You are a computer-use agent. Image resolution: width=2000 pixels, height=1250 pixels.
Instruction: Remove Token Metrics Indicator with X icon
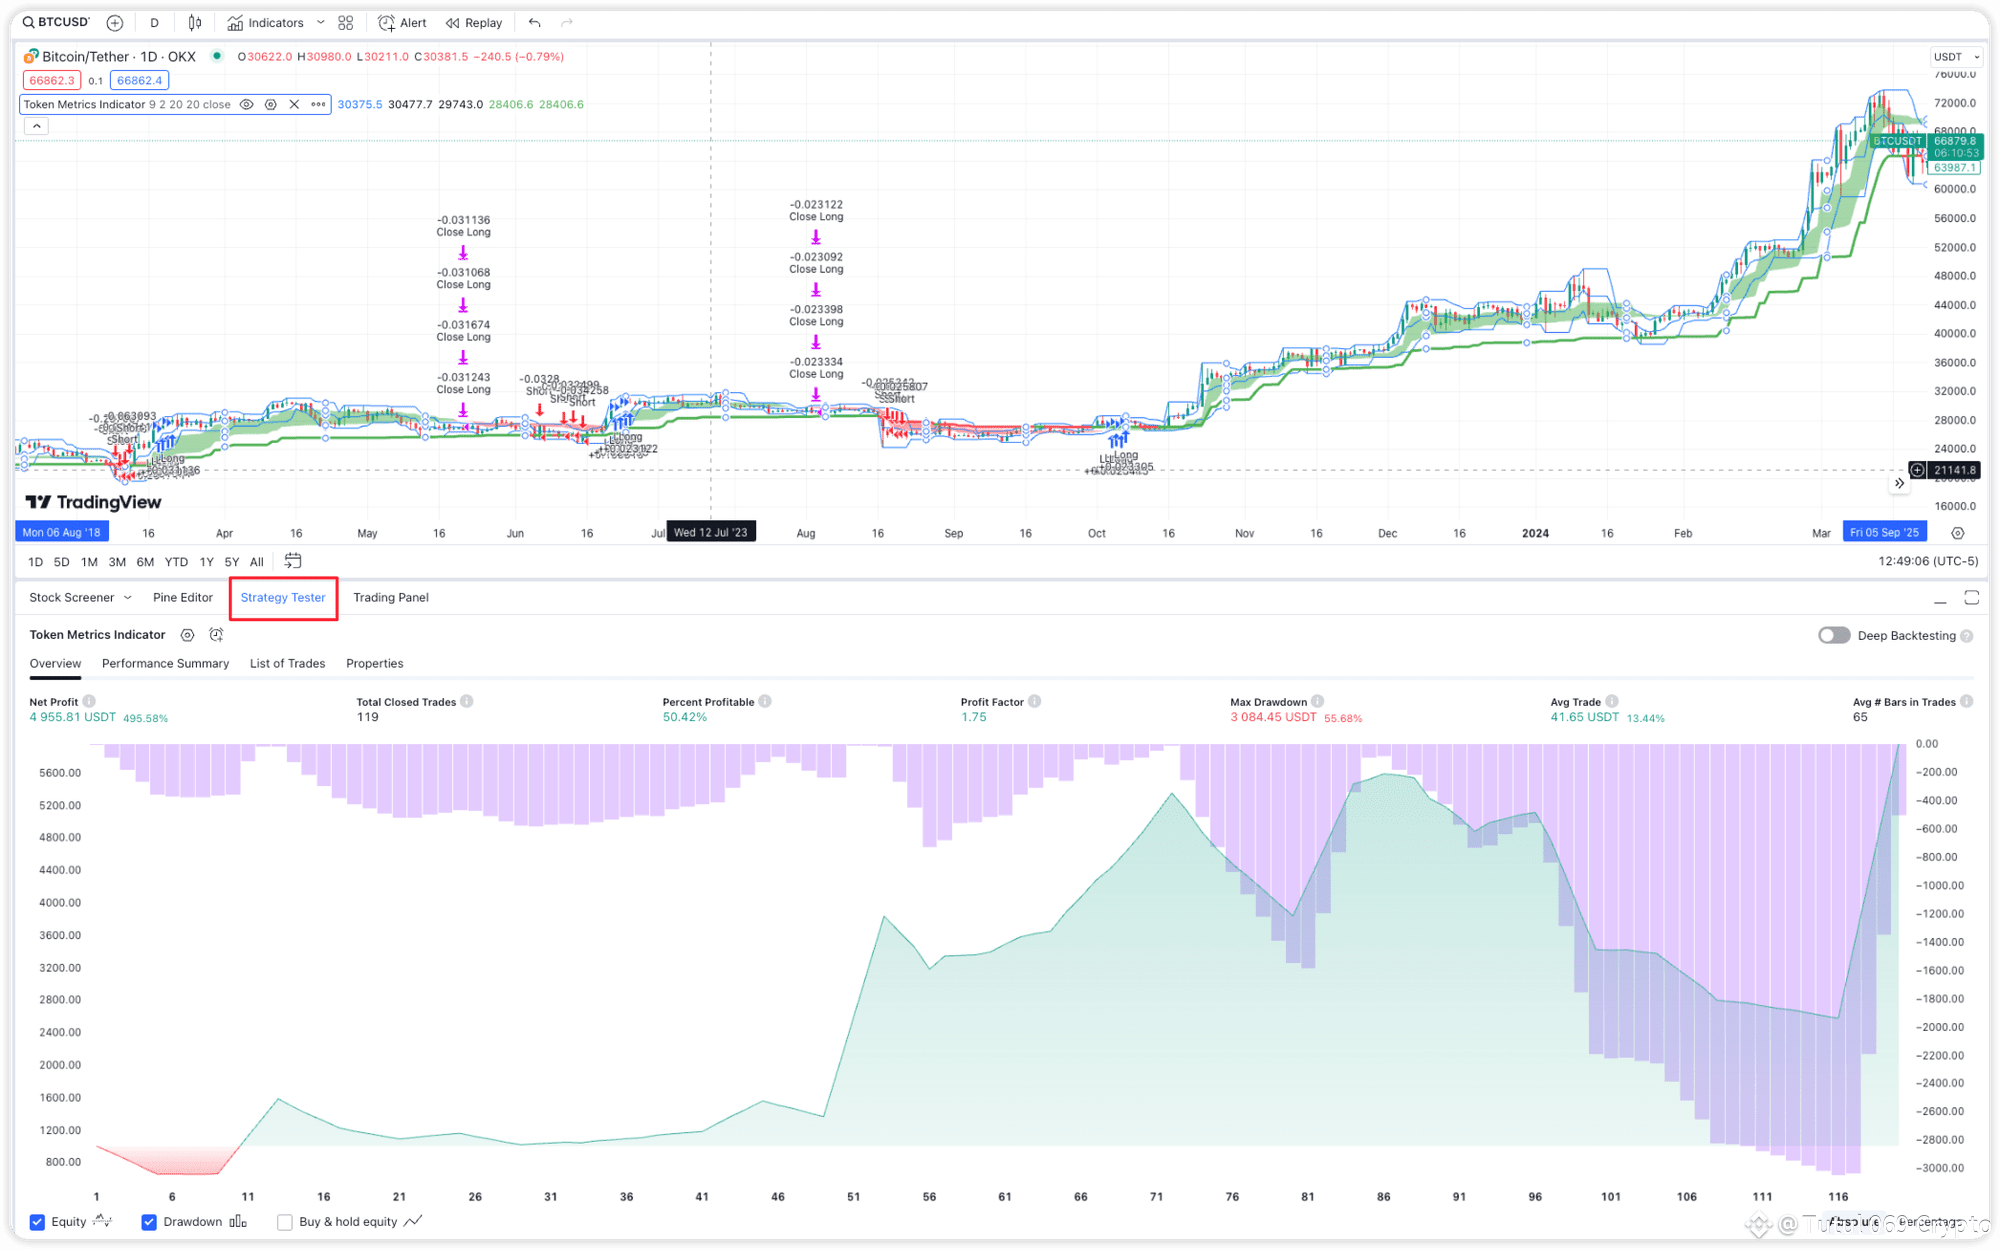tap(294, 104)
